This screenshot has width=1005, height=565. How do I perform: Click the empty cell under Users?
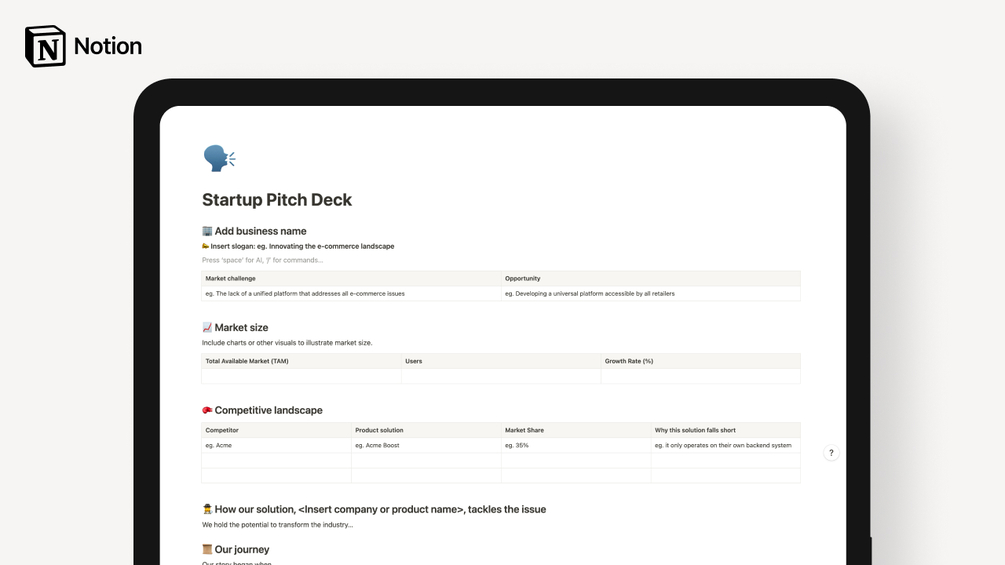click(500, 376)
